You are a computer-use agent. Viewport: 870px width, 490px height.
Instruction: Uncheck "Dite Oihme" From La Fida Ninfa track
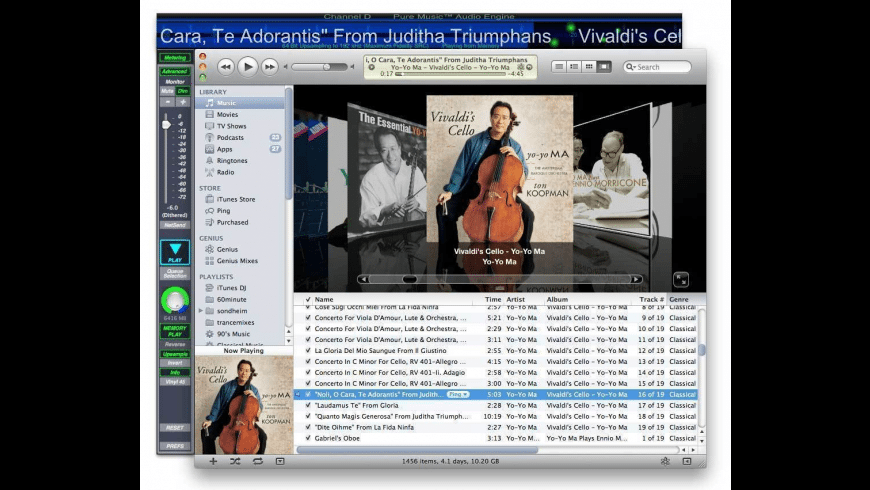[x=308, y=427]
